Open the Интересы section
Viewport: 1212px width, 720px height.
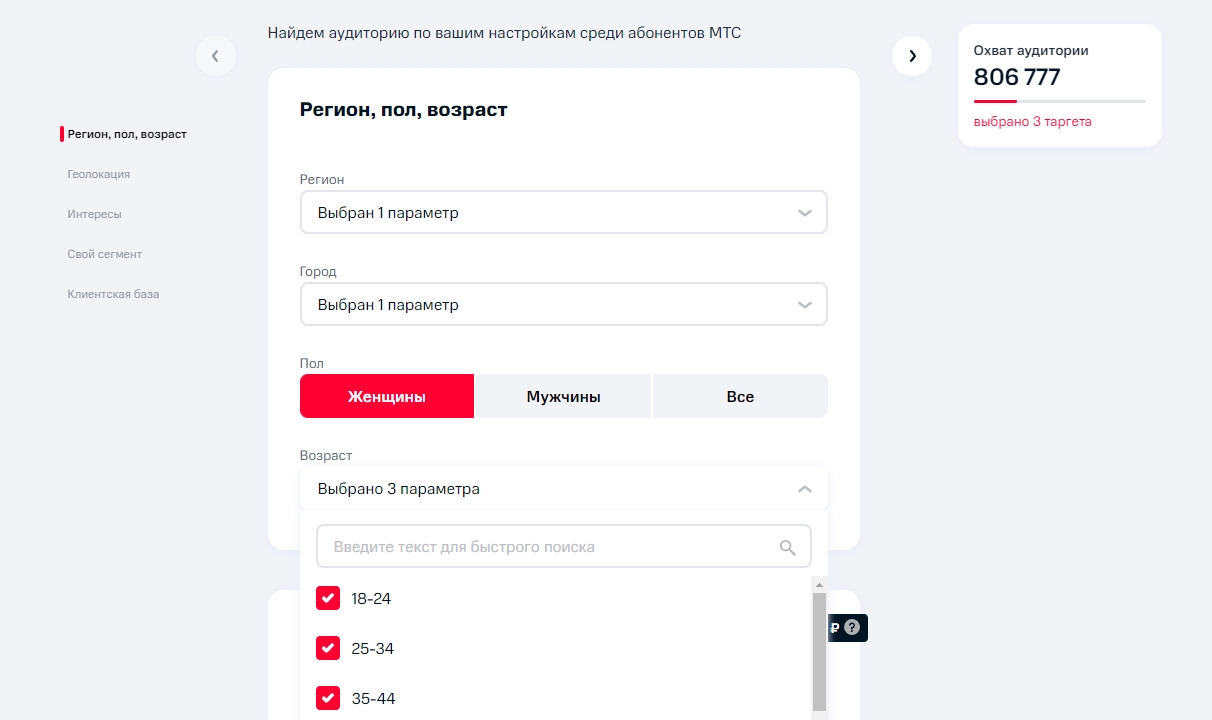pyautogui.click(x=94, y=213)
